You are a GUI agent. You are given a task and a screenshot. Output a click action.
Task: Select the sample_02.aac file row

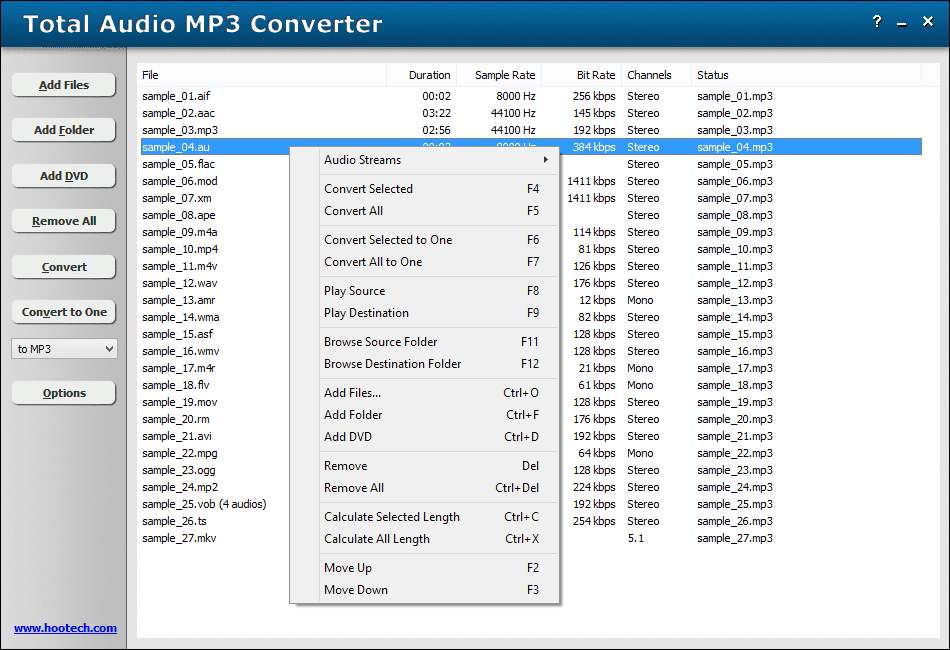[531, 113]
